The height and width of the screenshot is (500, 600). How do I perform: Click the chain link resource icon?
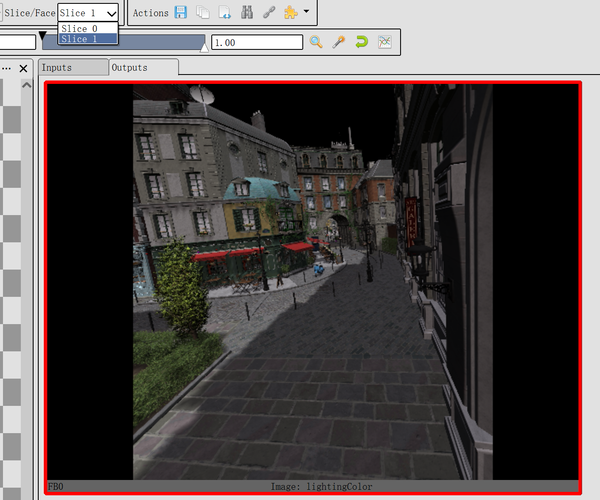(269, 12)
